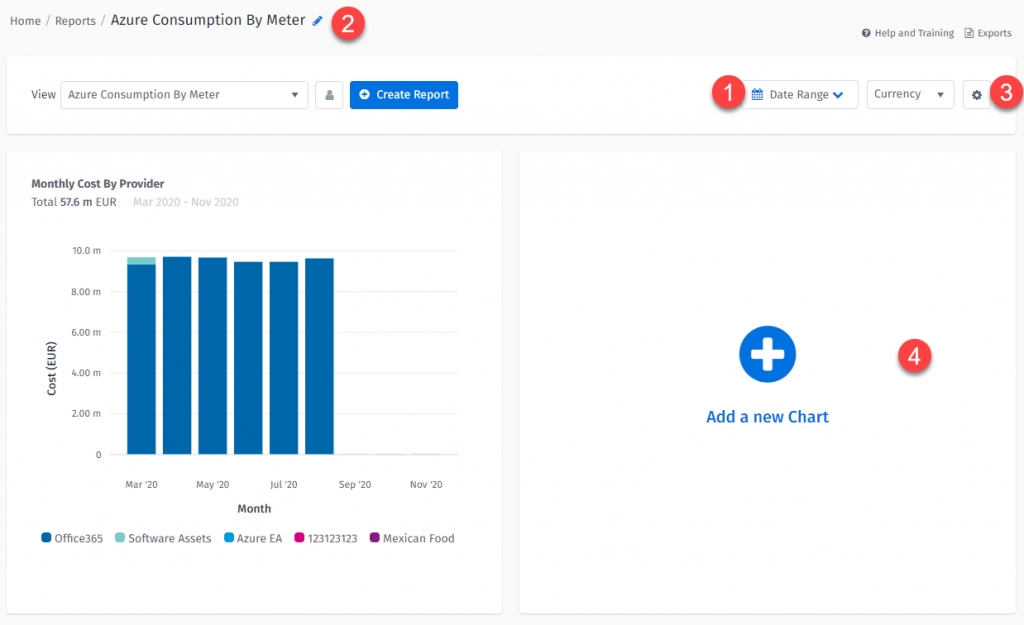This screenshot has height=625, width=1024.
Task: Click the pencil edit icon beside report title
Action: [x=318, y=21]
